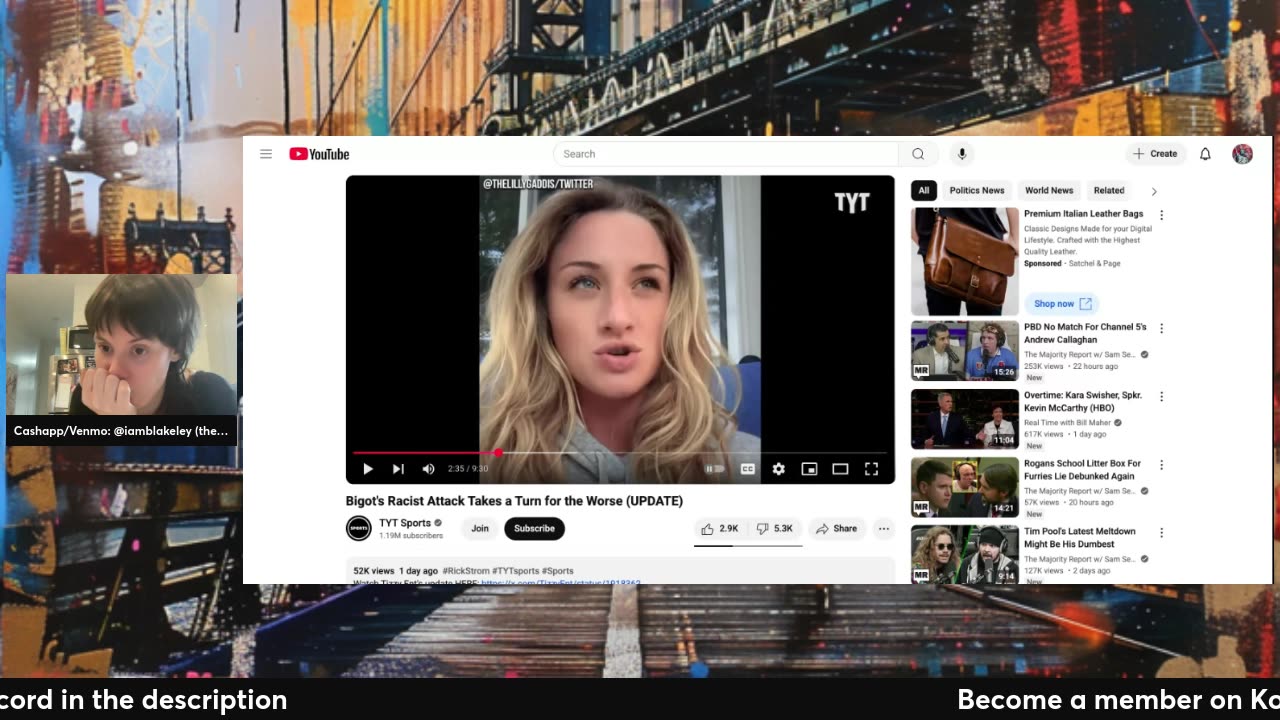
Task: Click the video title Bigot's Racist Attack
Action: click(514, 501)
